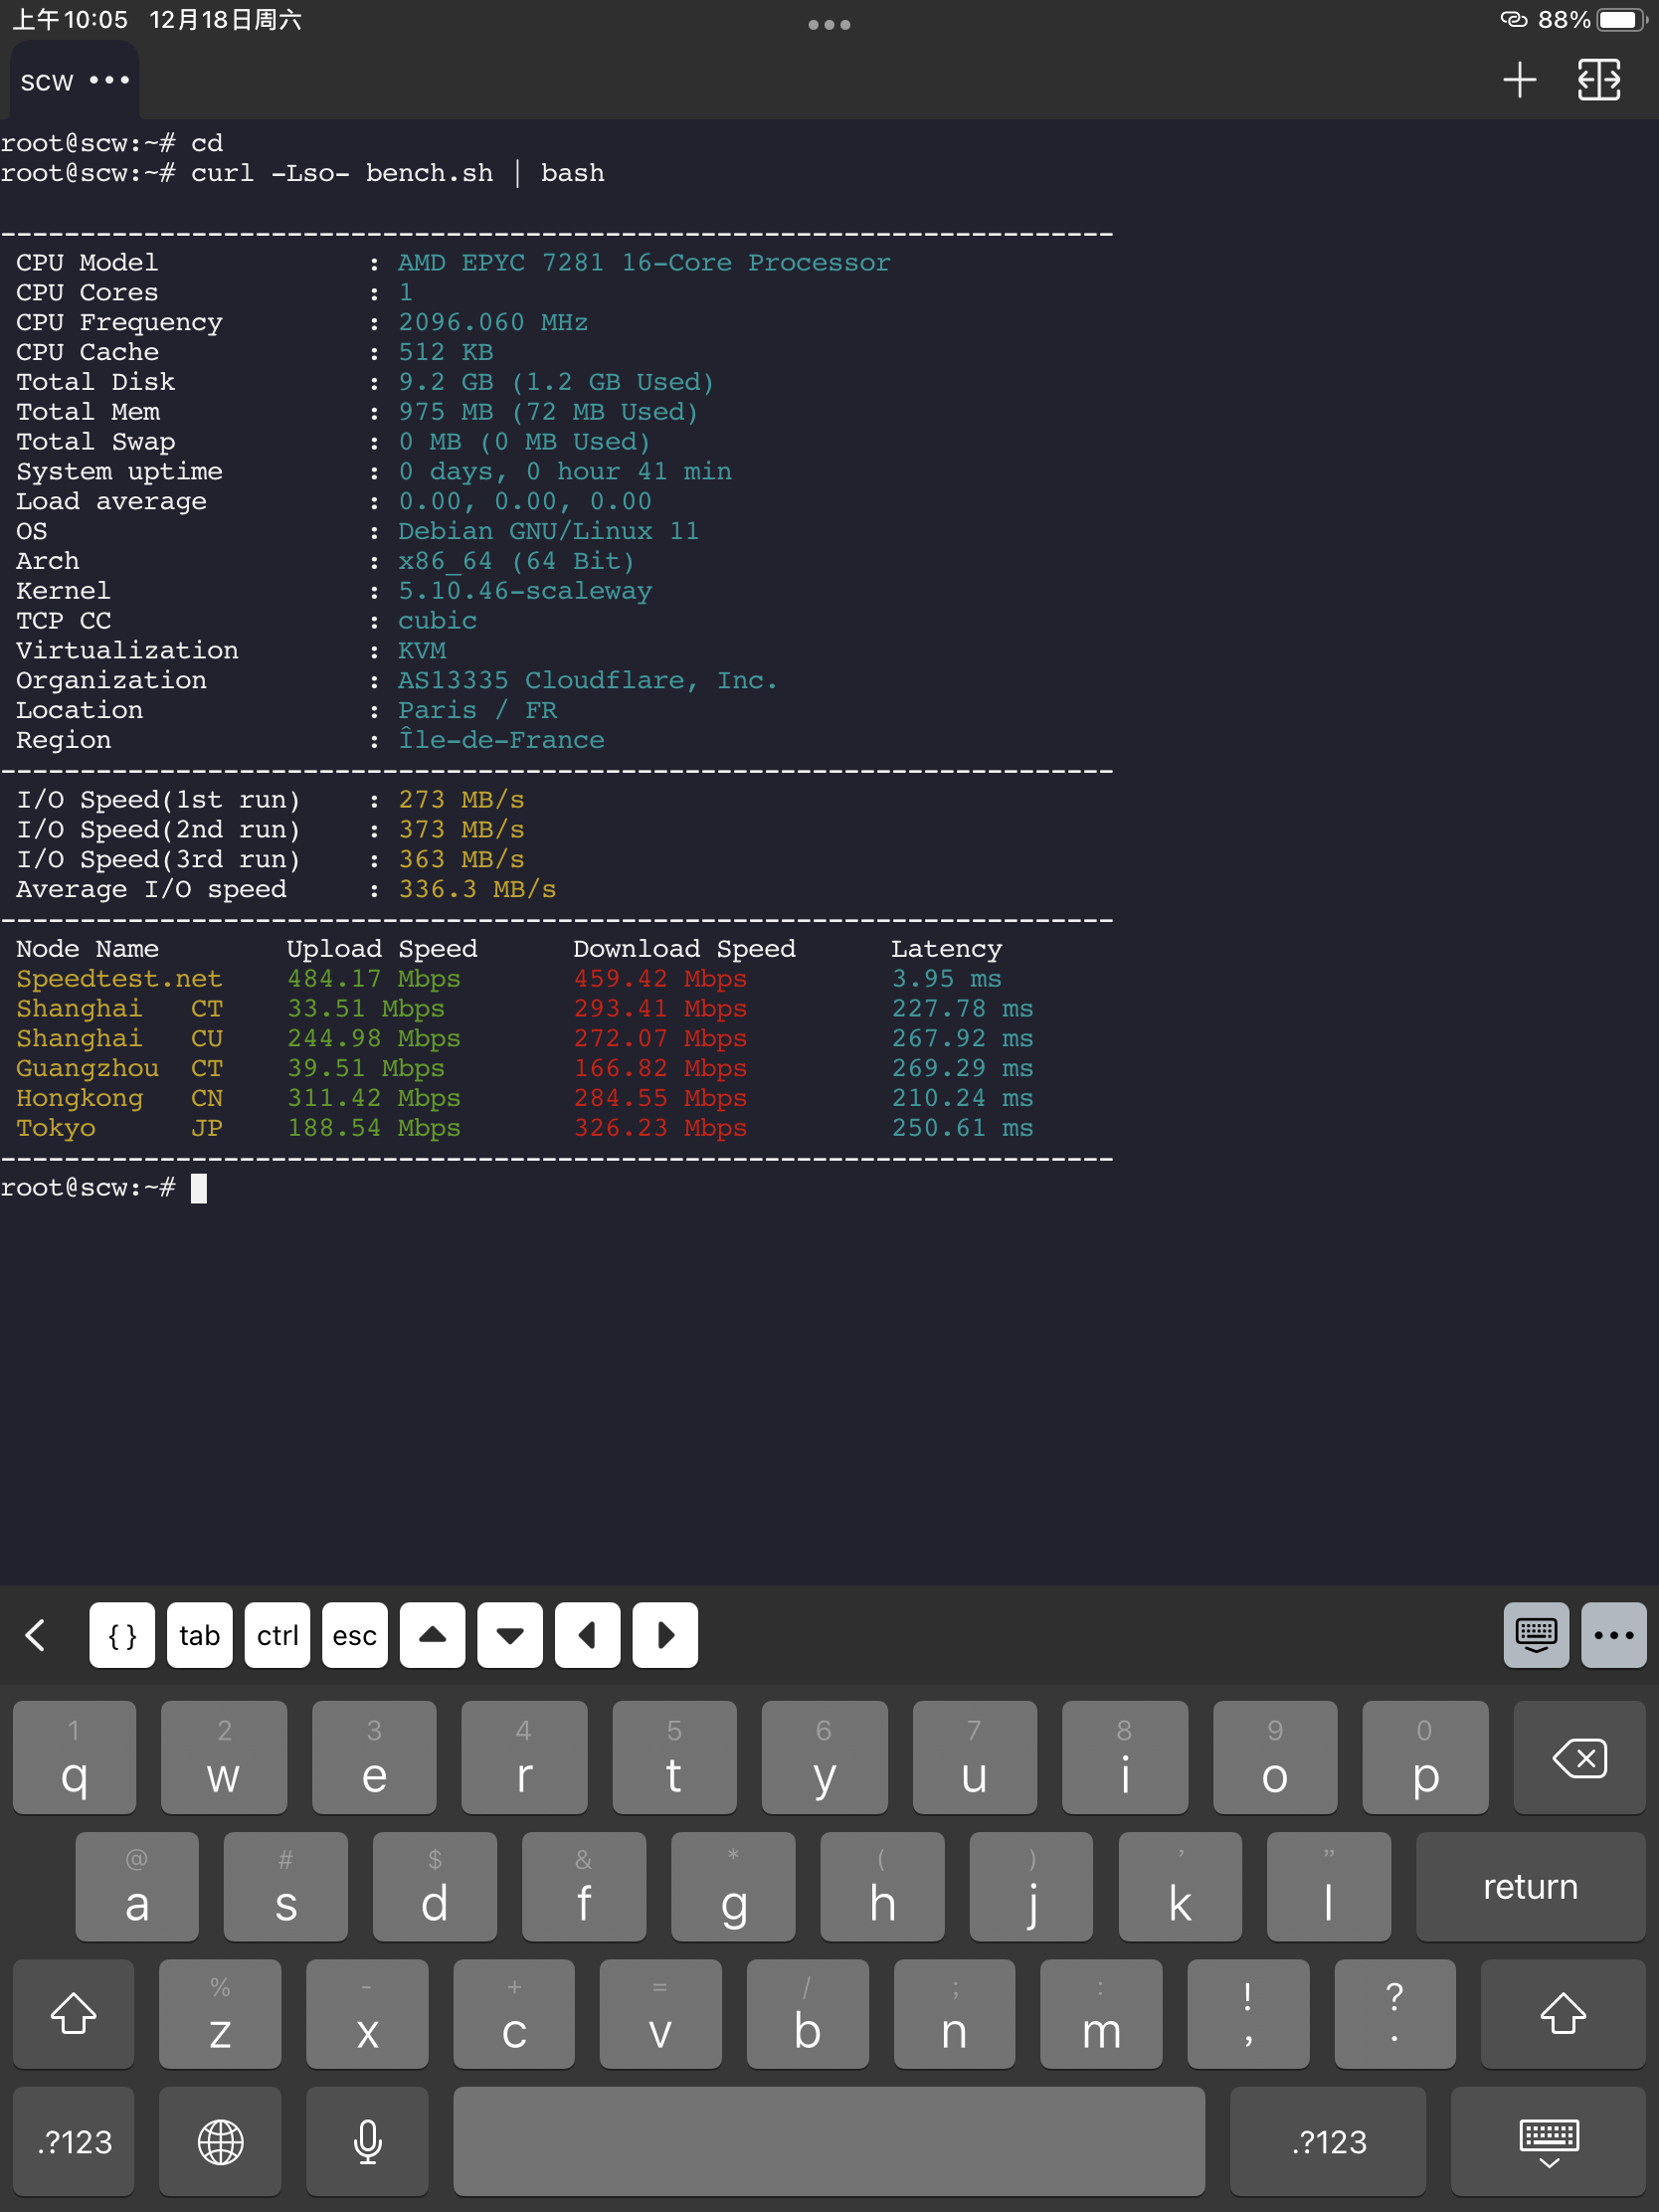Tap the x key
The image size is (1659, 2212).
[367, 2013]
